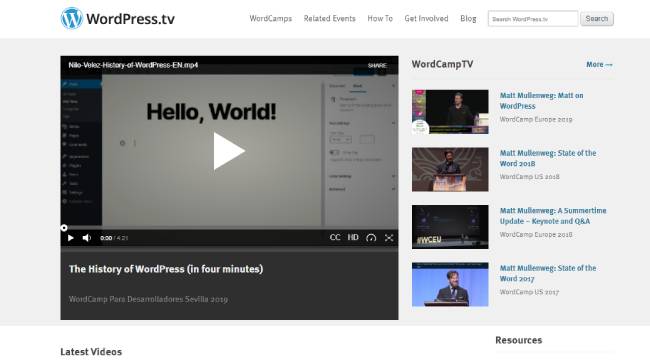Play the video with the large center play button
The width and height of the screenshot is (650, 360).
229,151
